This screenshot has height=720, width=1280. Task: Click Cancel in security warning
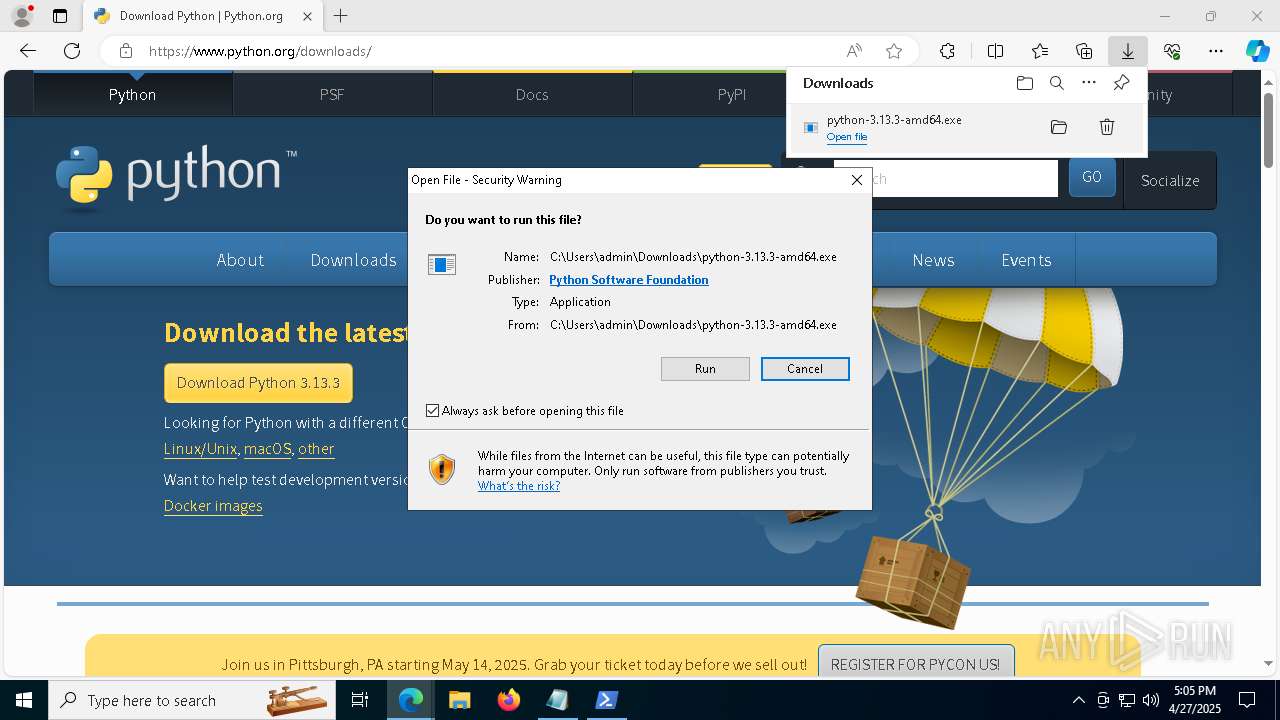point(805,369)
